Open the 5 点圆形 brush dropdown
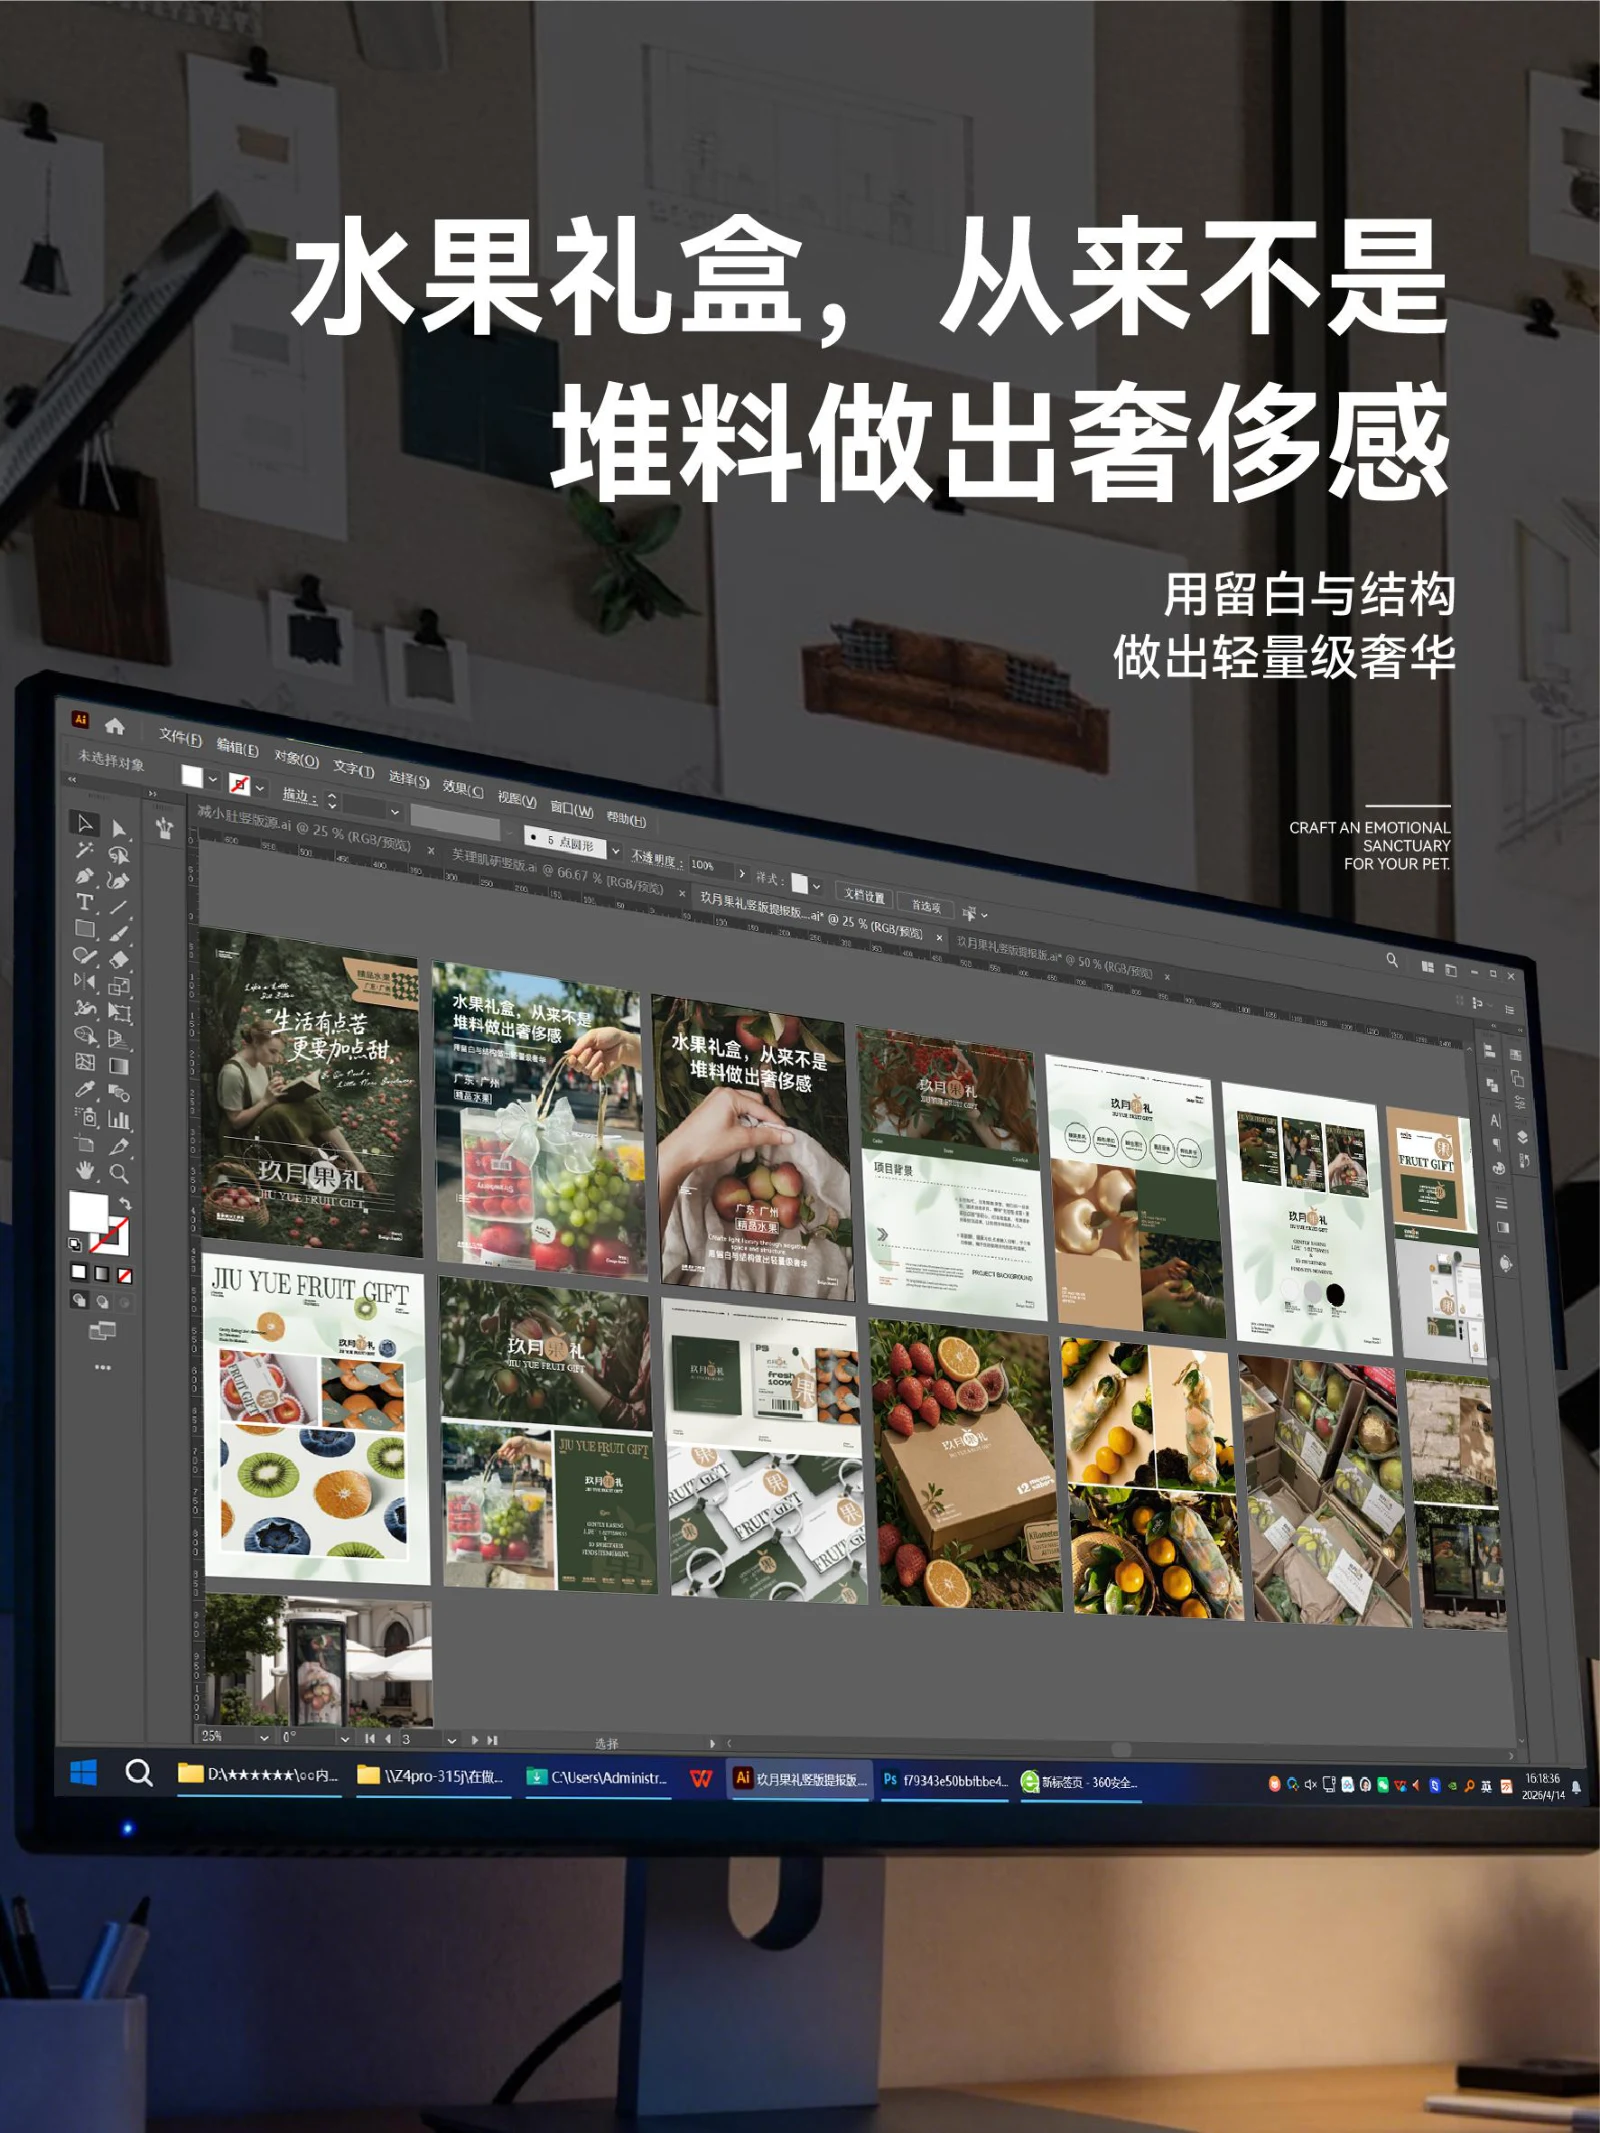This screenshot has width=1600, height=2133. (x=615, y=850)
